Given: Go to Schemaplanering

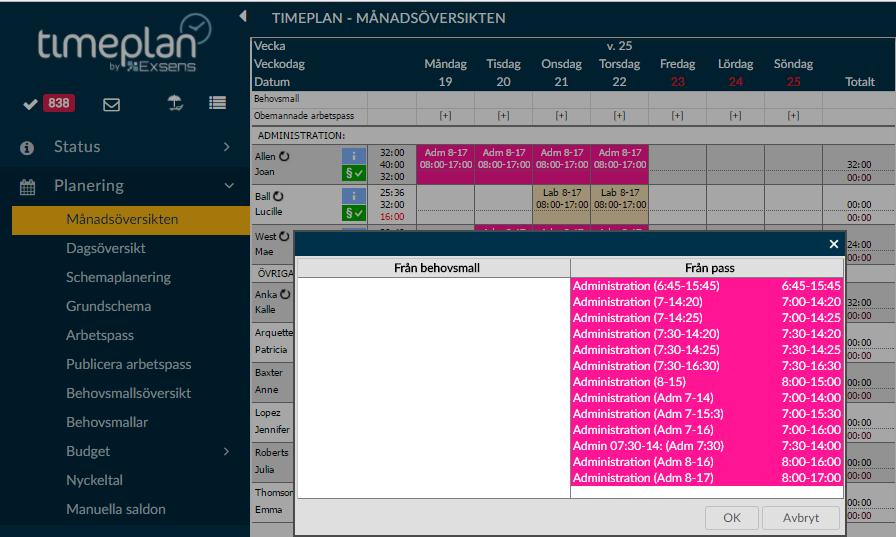Looking at the screenshot, I should (118, 278).
